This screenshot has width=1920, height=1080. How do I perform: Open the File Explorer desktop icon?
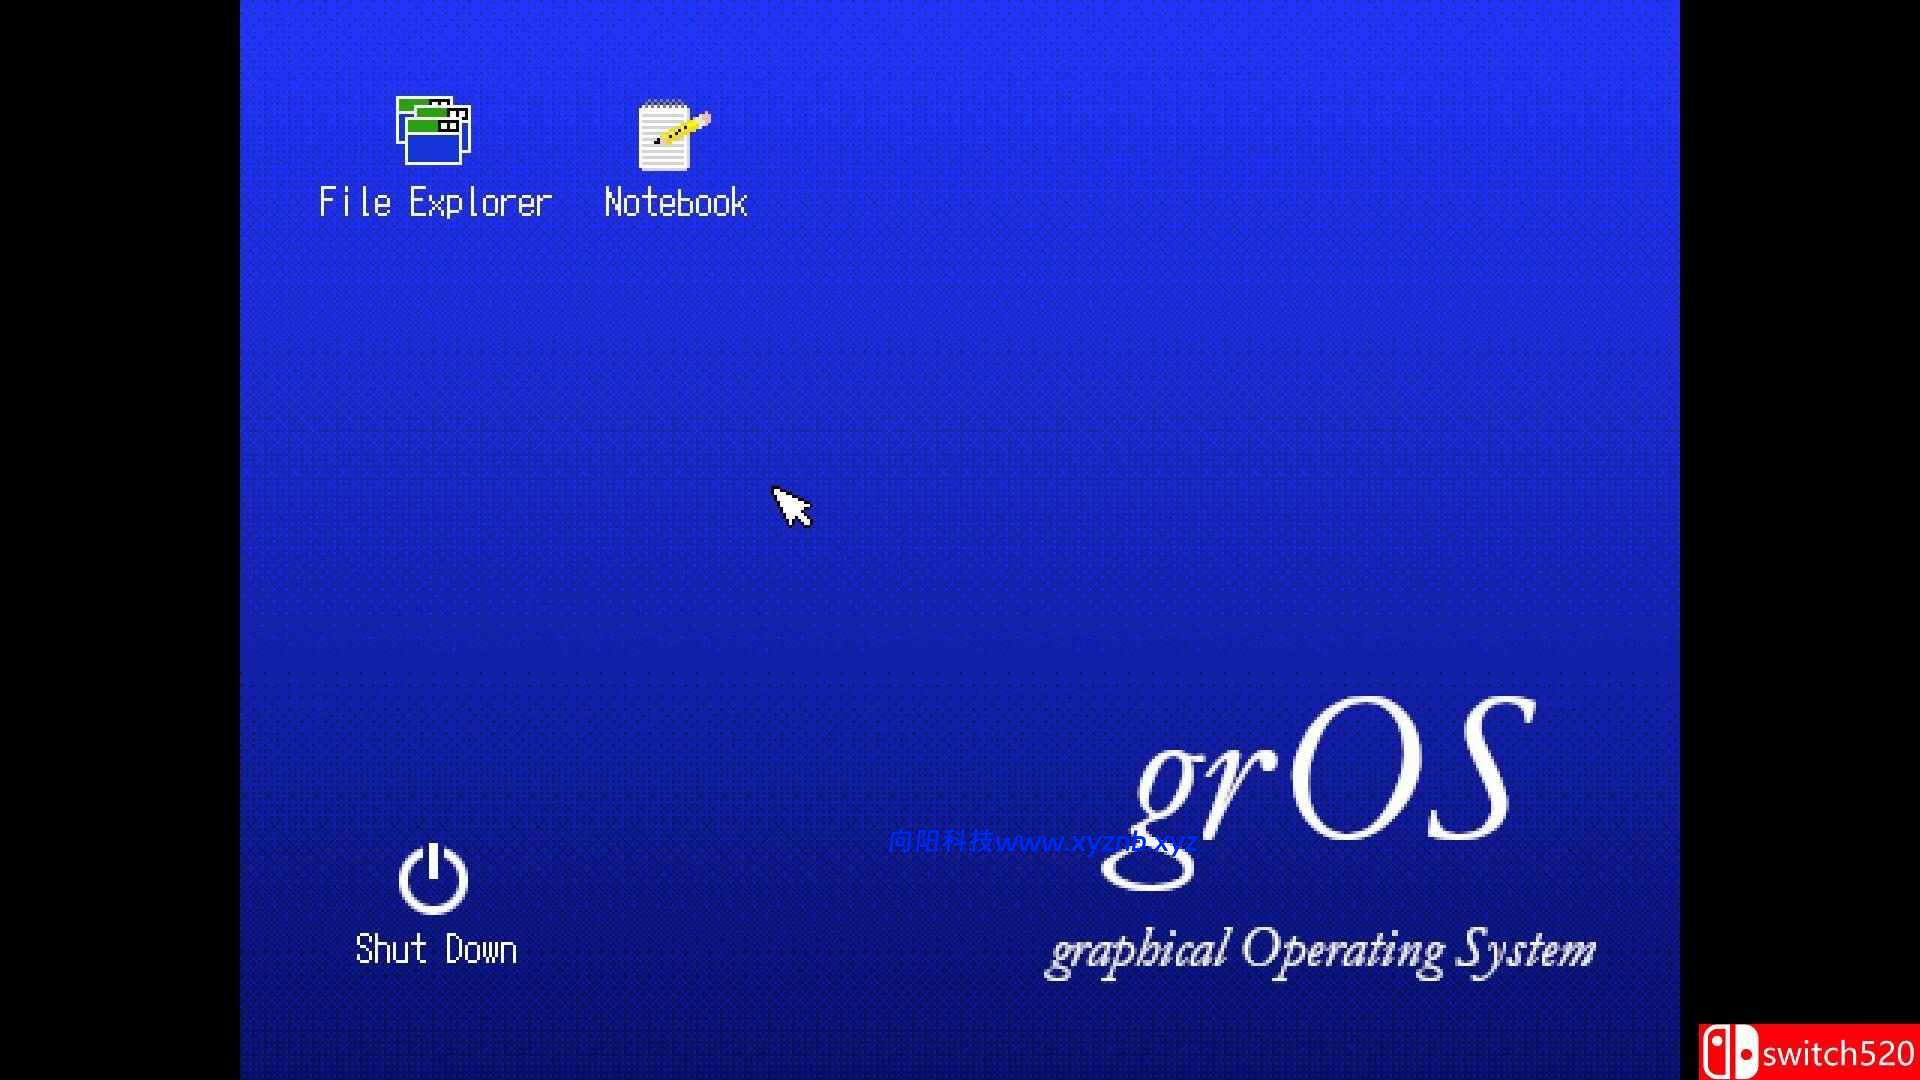click(433, 131)
